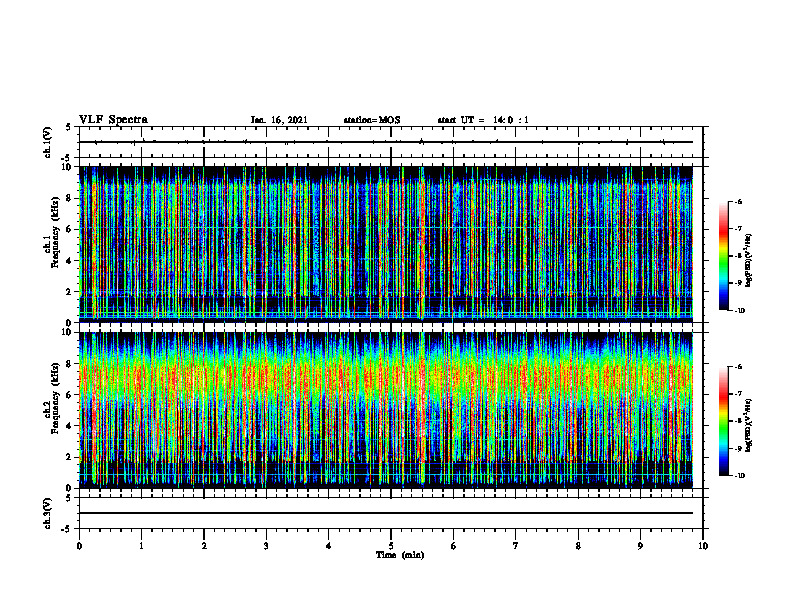Click the "ch.3(V)" waveform axis label

pos(48,513)
